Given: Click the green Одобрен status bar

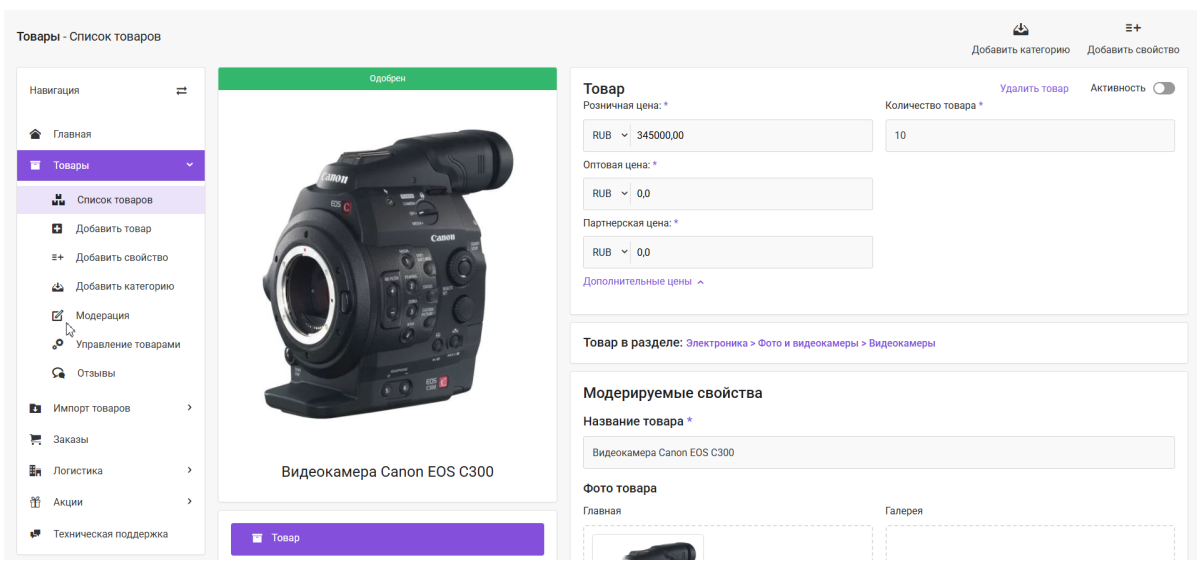Looking at the screenshot, I should [387, 79].
